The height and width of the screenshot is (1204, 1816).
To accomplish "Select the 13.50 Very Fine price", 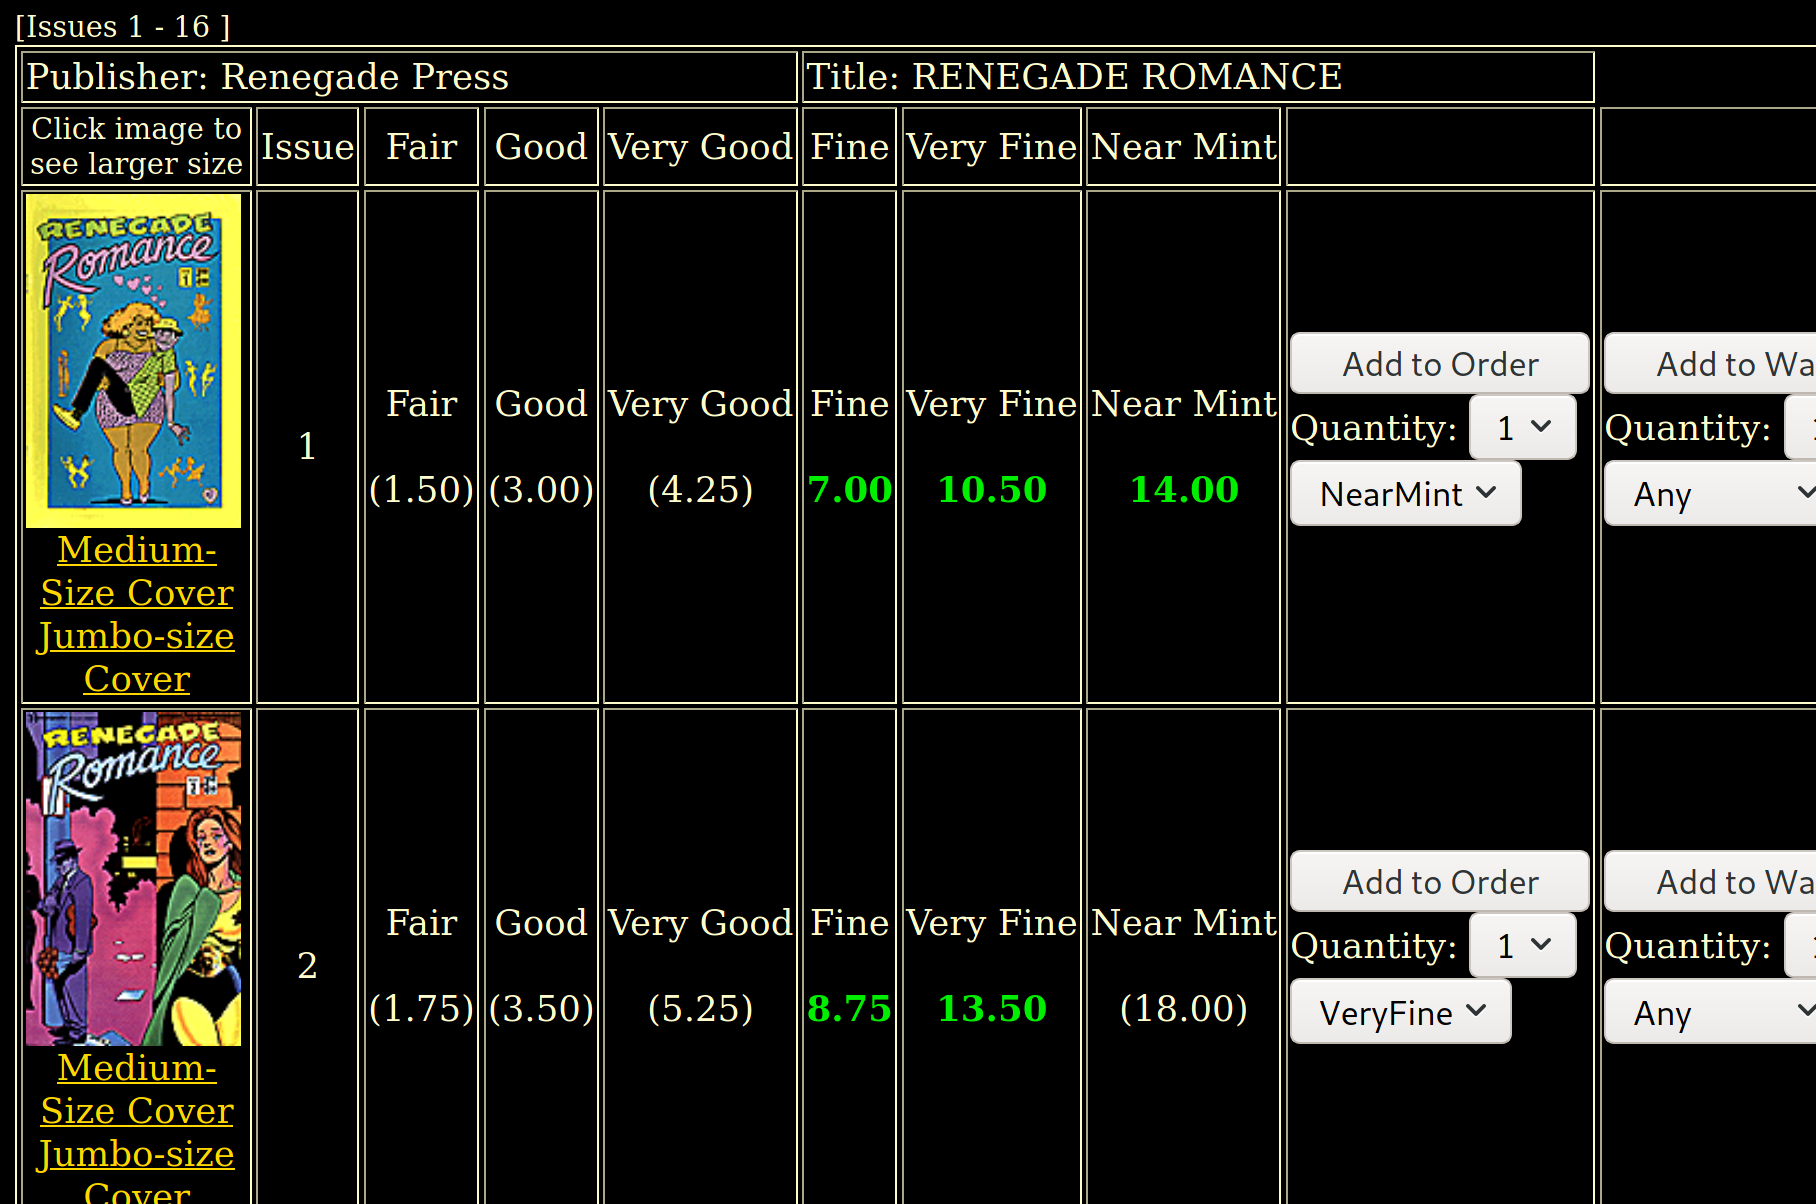I will coord(992,1008).
